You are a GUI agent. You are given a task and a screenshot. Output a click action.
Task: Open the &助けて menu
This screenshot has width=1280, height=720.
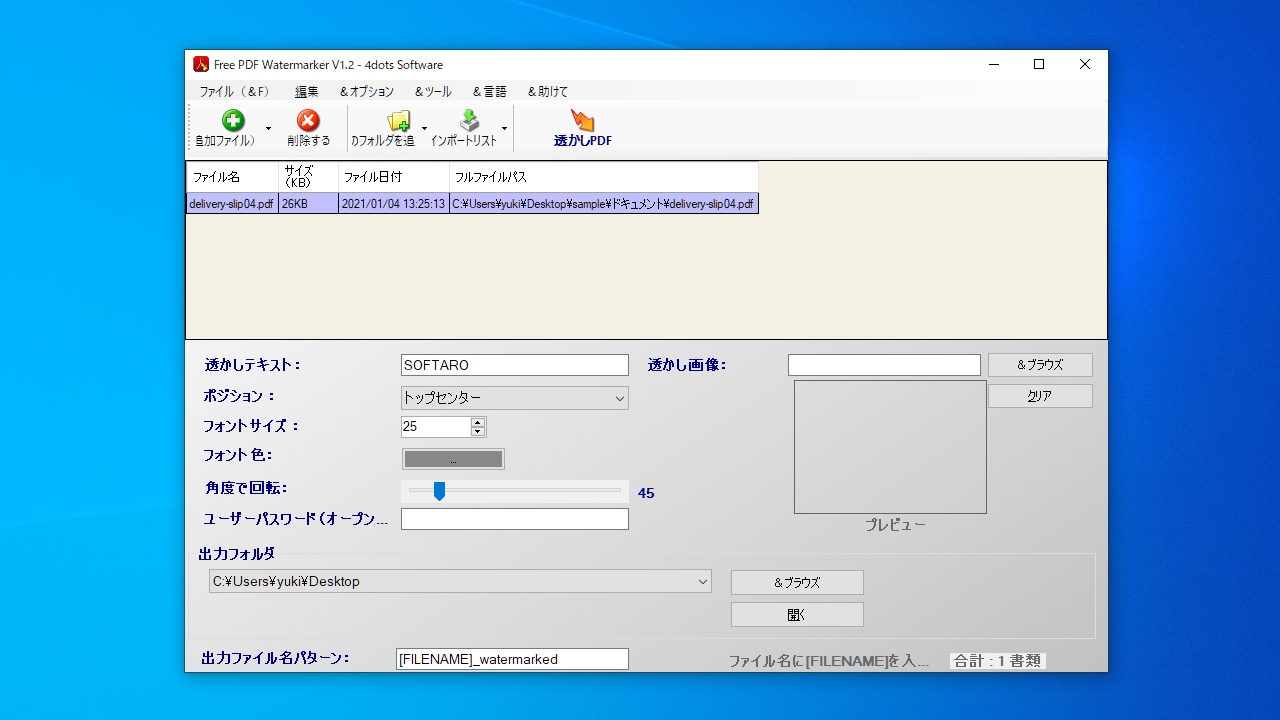[x=548, y=91]
